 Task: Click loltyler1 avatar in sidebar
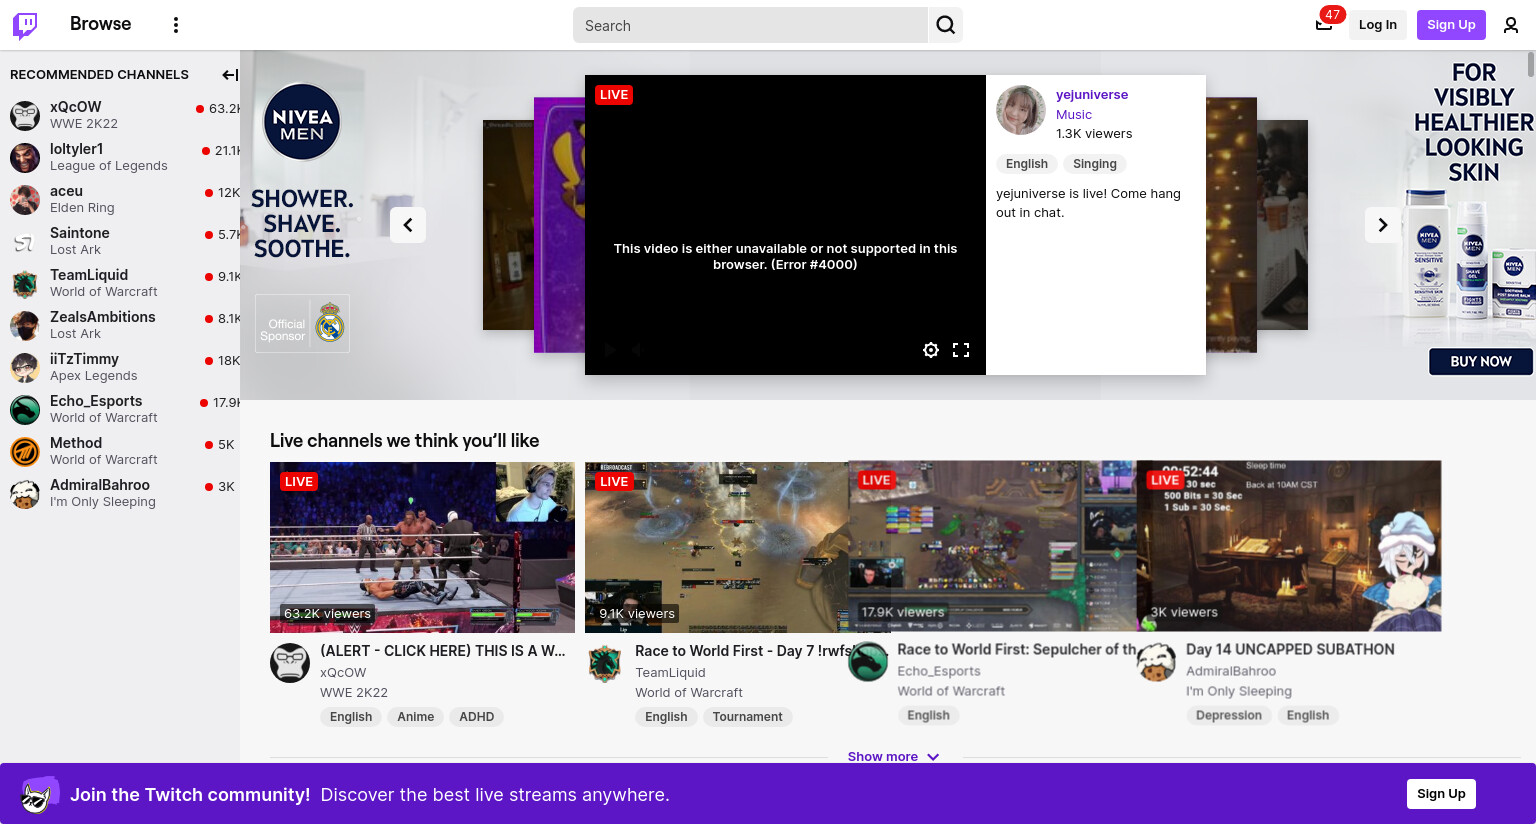tap(25, 157)
